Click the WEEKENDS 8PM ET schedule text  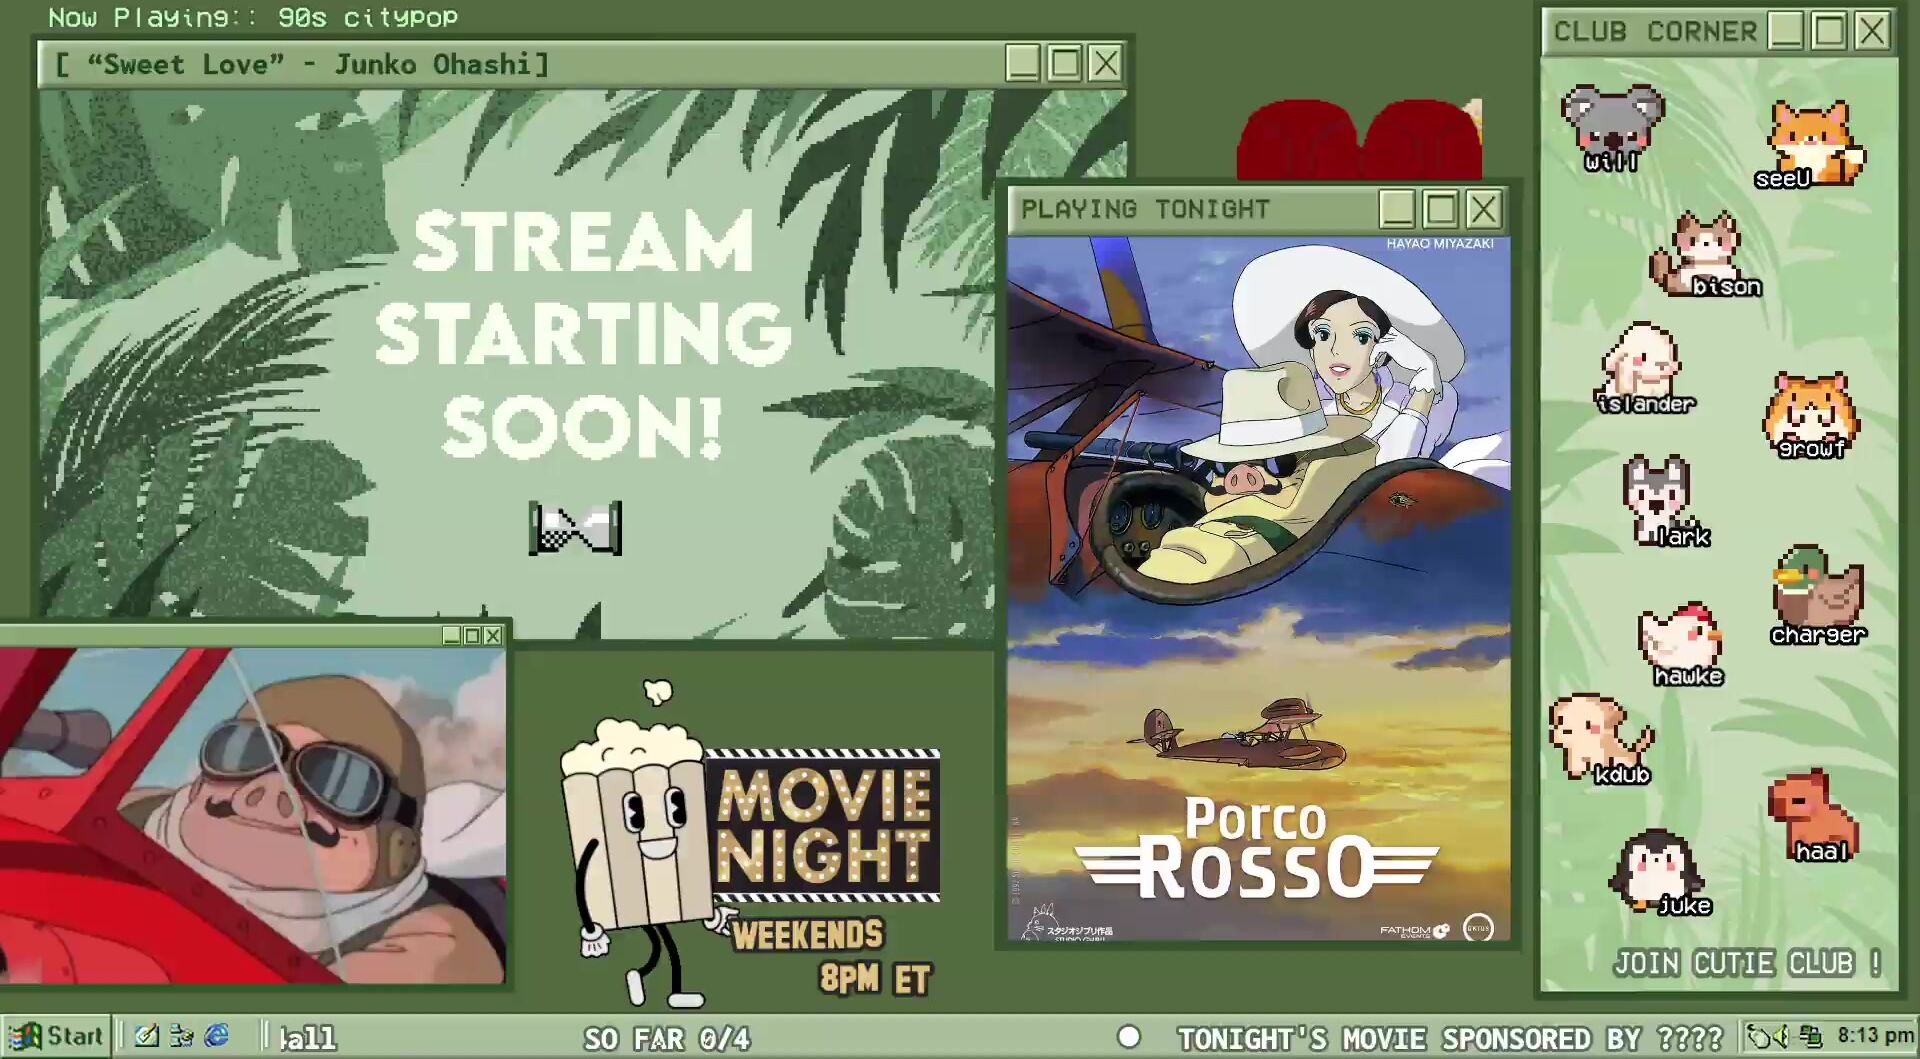coord(832,956)
